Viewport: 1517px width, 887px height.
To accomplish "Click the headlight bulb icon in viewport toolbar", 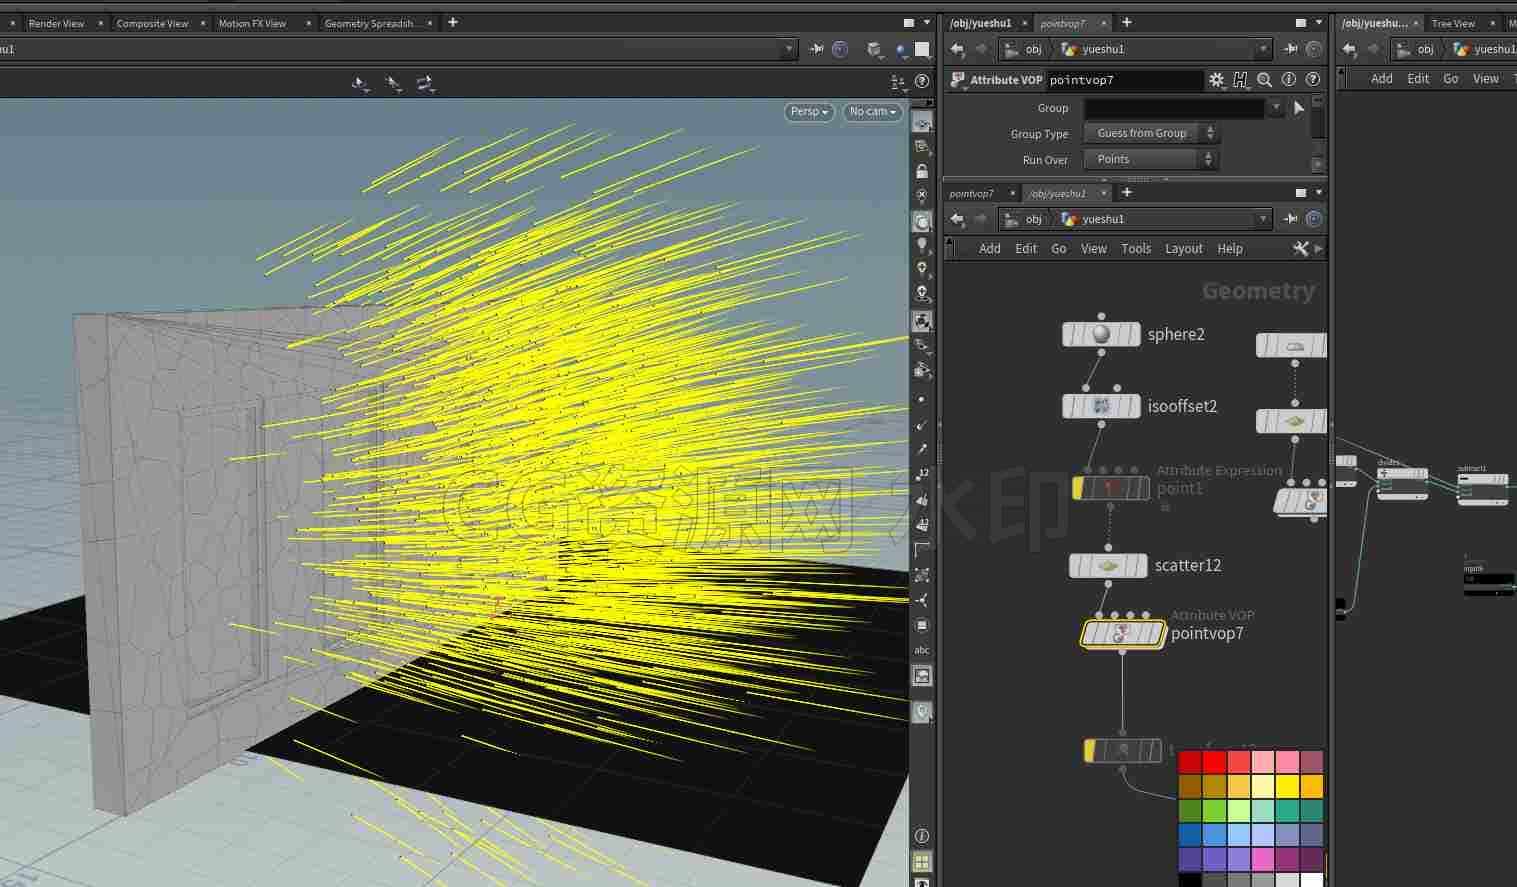I will point(922,245).
